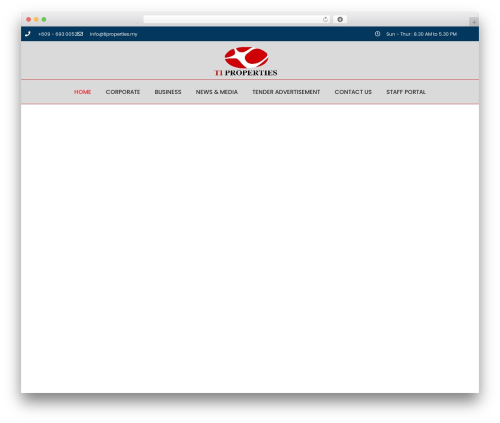Viewport: 500px width, 423px height.
Task: Open the STAFF PORTAL link
Action: [406, 92]
